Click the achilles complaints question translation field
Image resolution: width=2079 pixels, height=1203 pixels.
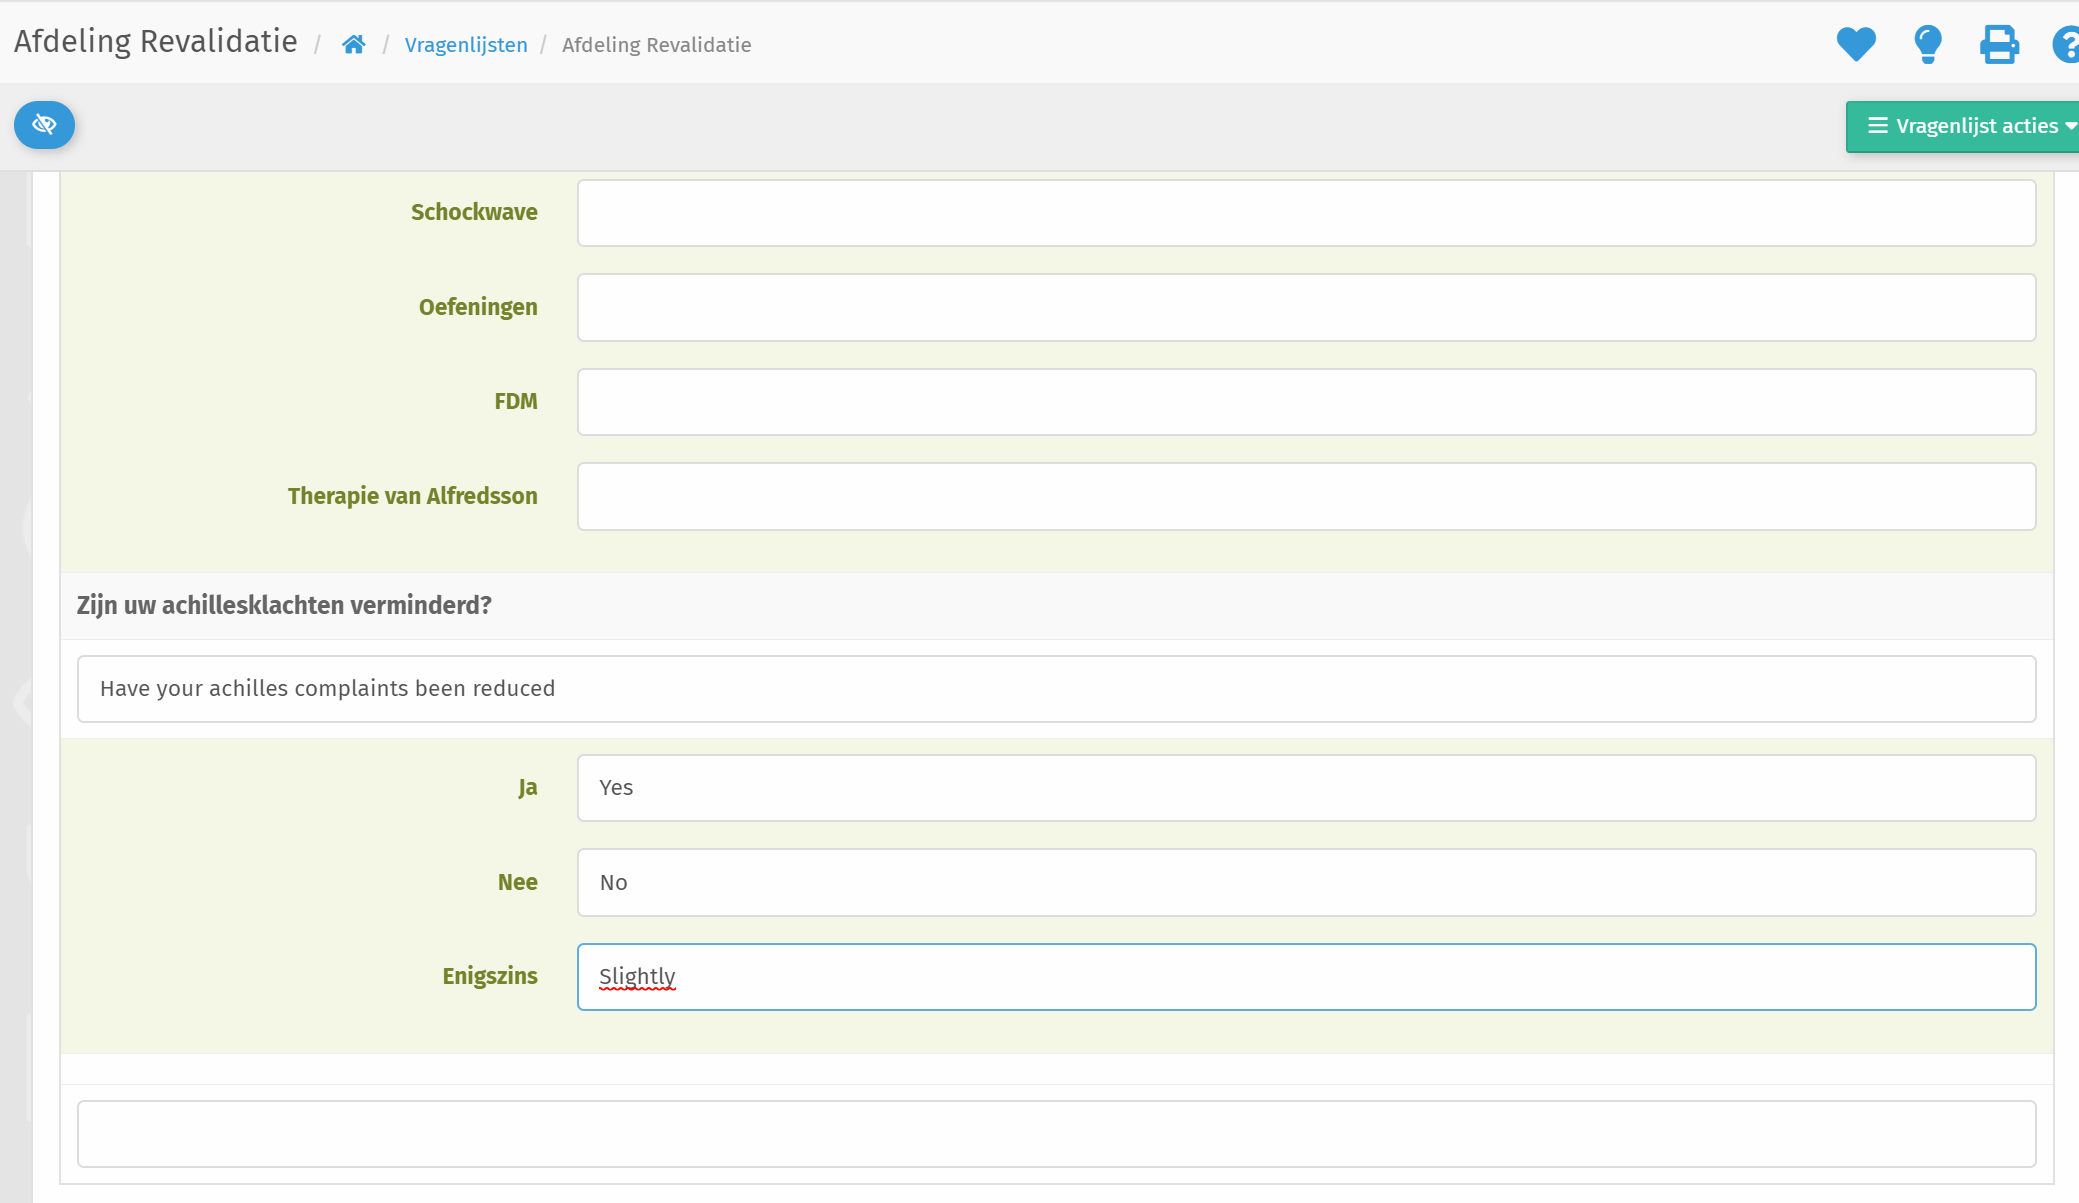click(x=1056, y=689)
